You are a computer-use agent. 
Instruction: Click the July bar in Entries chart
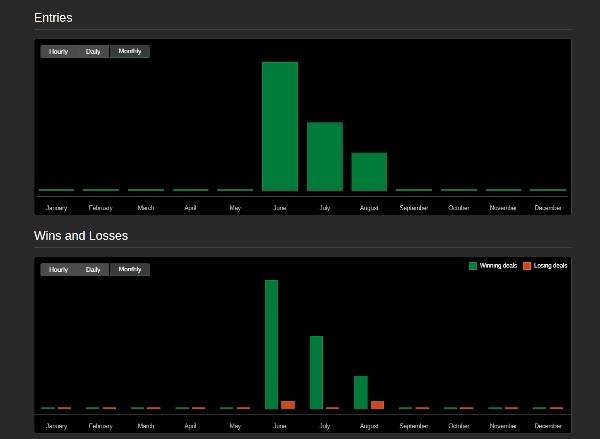coord(325,156)
